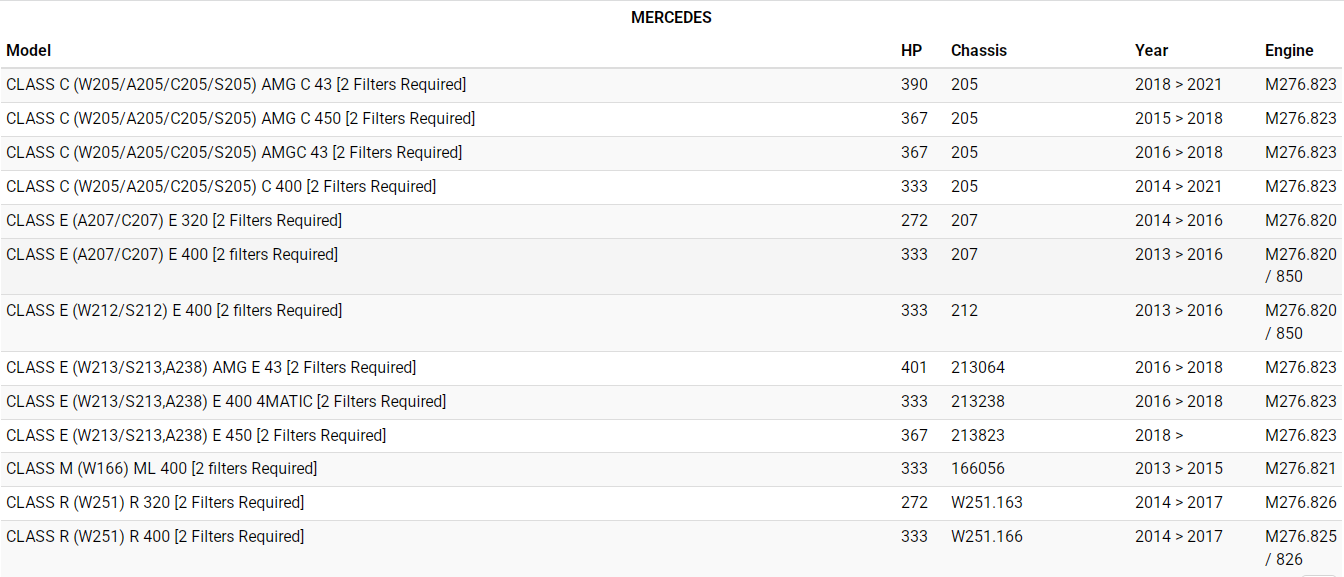The height and width of the screenshot is (577, 1344).
Task: Click the CLASS E (A207/C207) E 320 entry
Action: (x=174, y=221)
